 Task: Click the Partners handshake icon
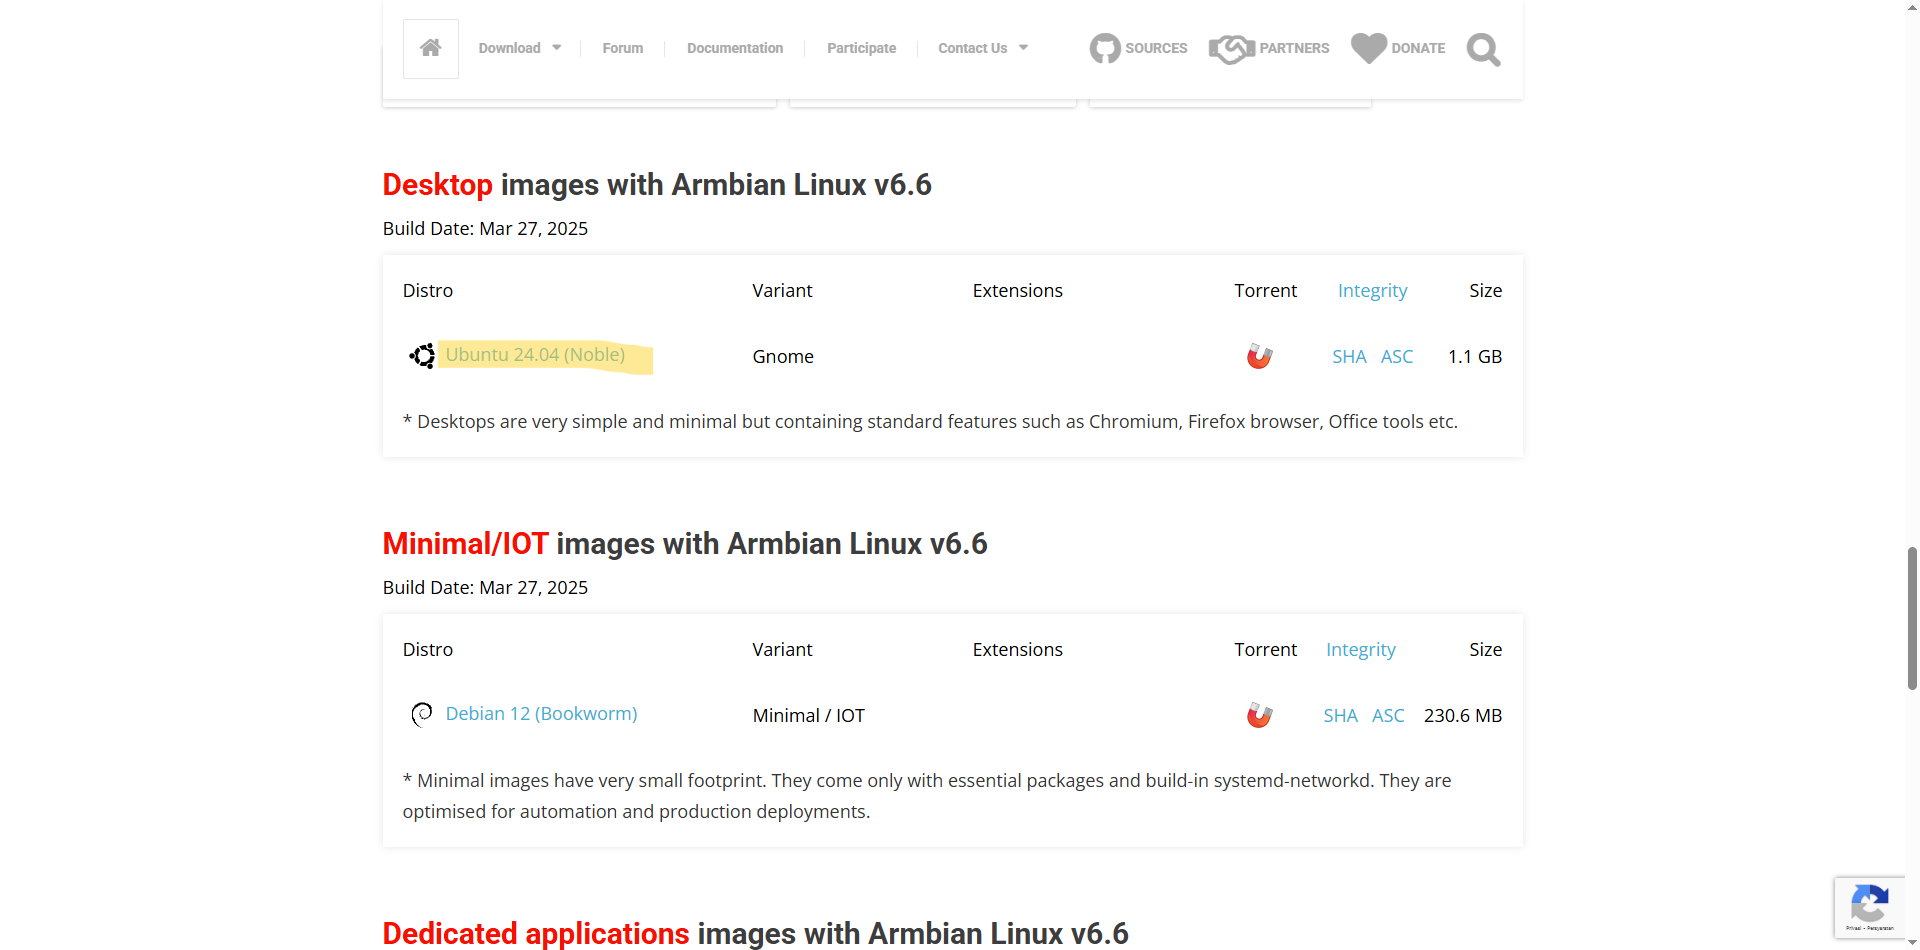click(1231, 48)
